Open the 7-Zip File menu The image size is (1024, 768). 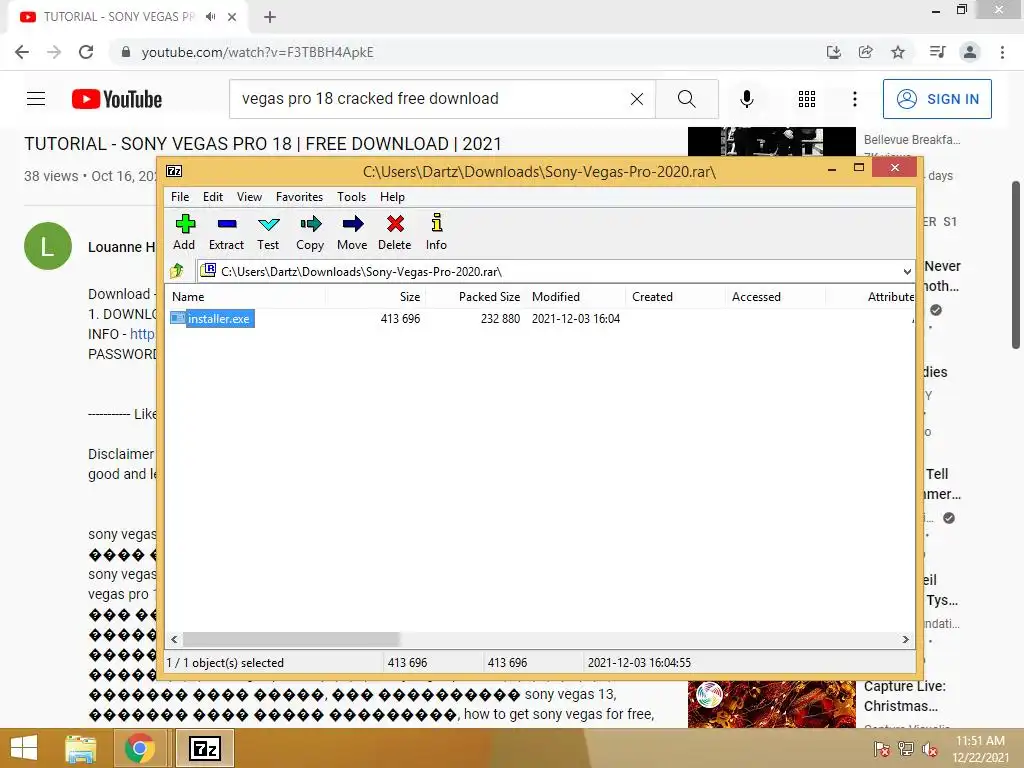coord(180,197)
